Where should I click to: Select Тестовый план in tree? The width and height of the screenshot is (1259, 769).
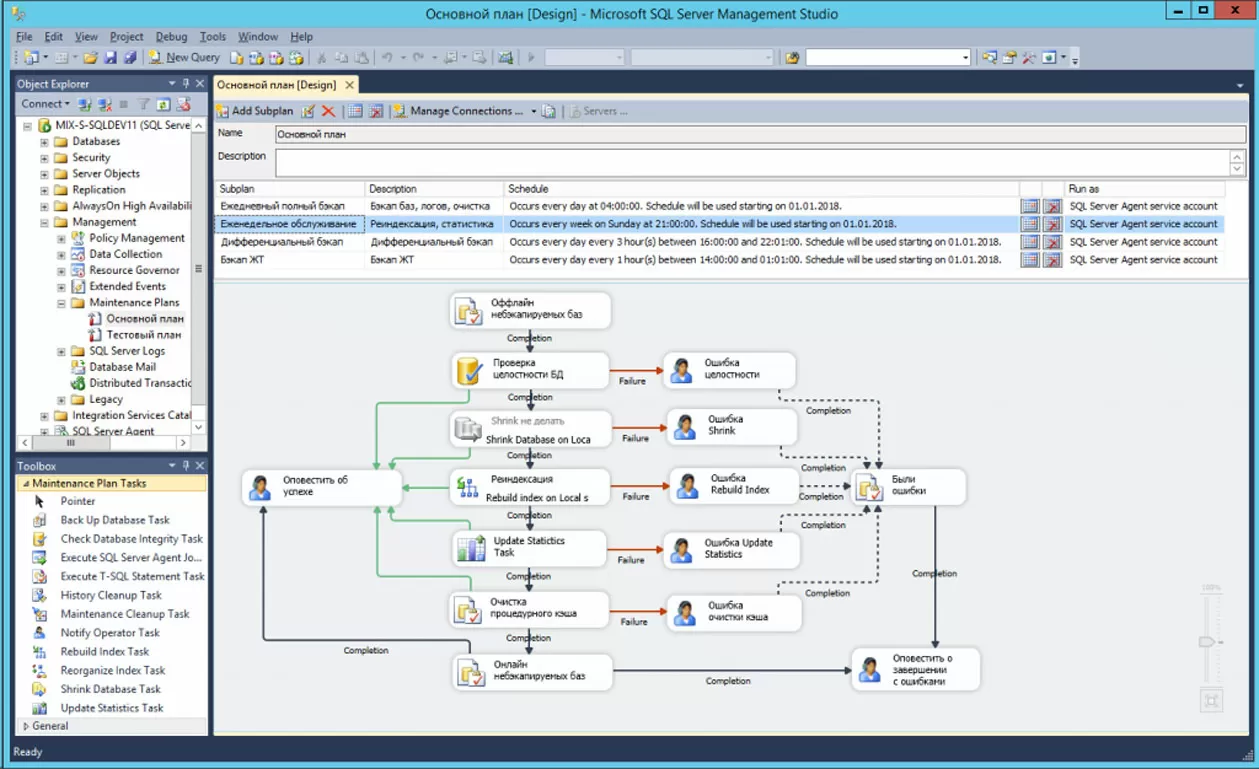[x=144, y=335]
